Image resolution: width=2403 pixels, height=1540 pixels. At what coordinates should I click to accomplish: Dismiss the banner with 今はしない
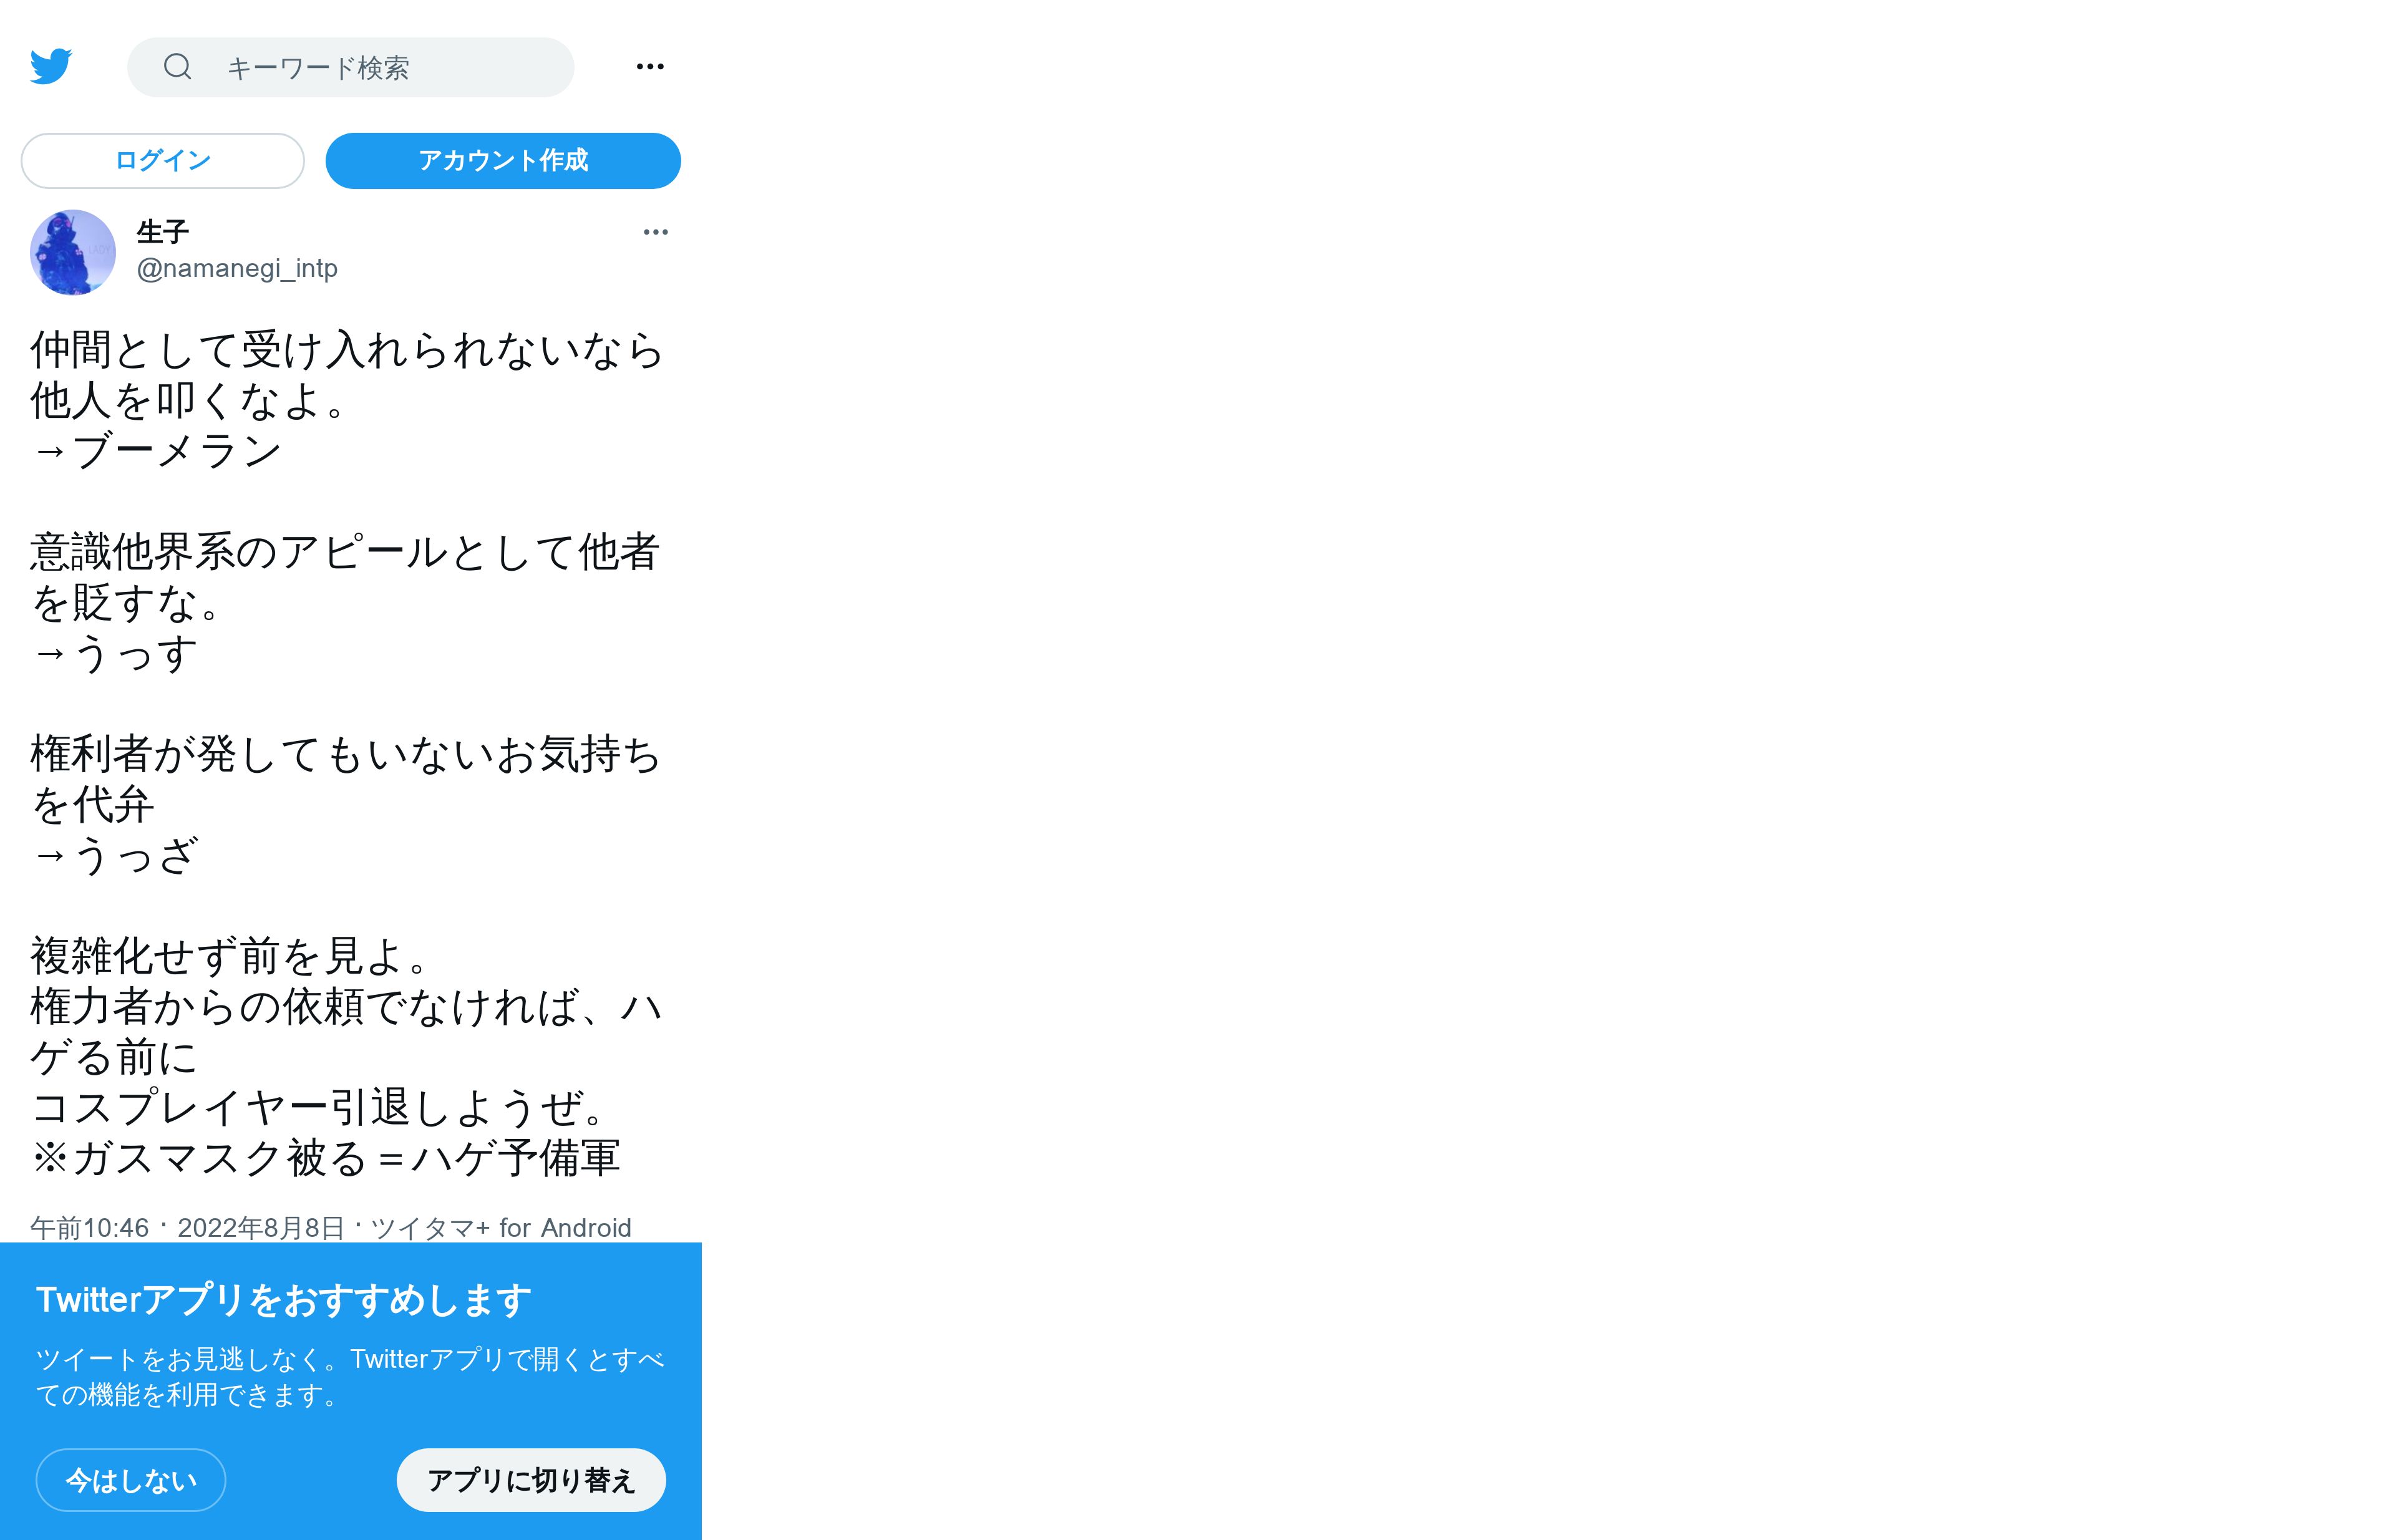click(x=131, y=1480)
